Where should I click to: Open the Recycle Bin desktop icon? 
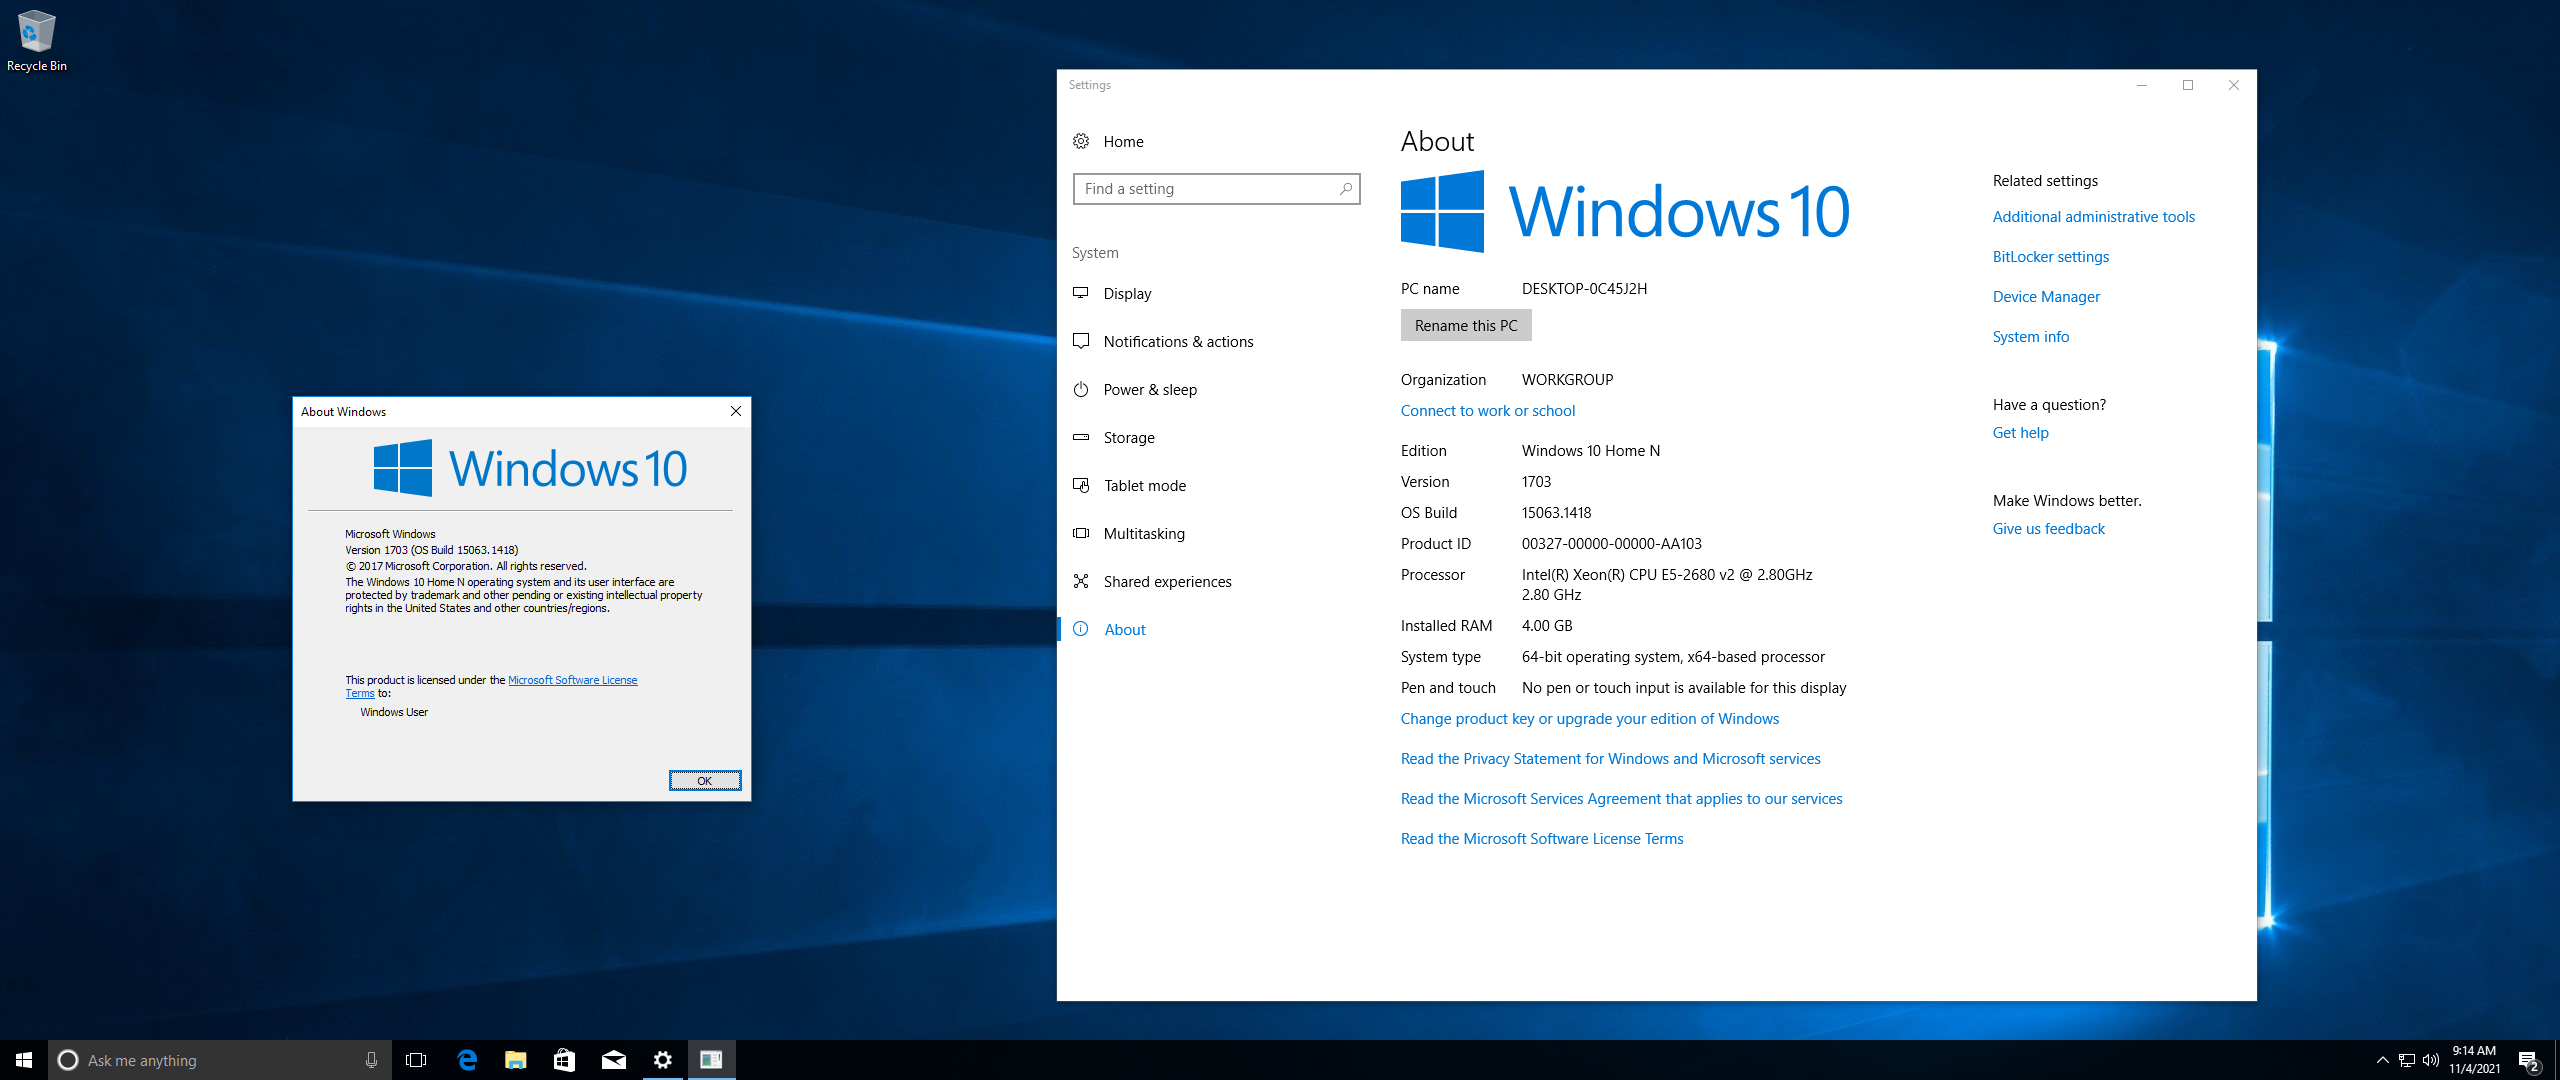coord(36,40)
